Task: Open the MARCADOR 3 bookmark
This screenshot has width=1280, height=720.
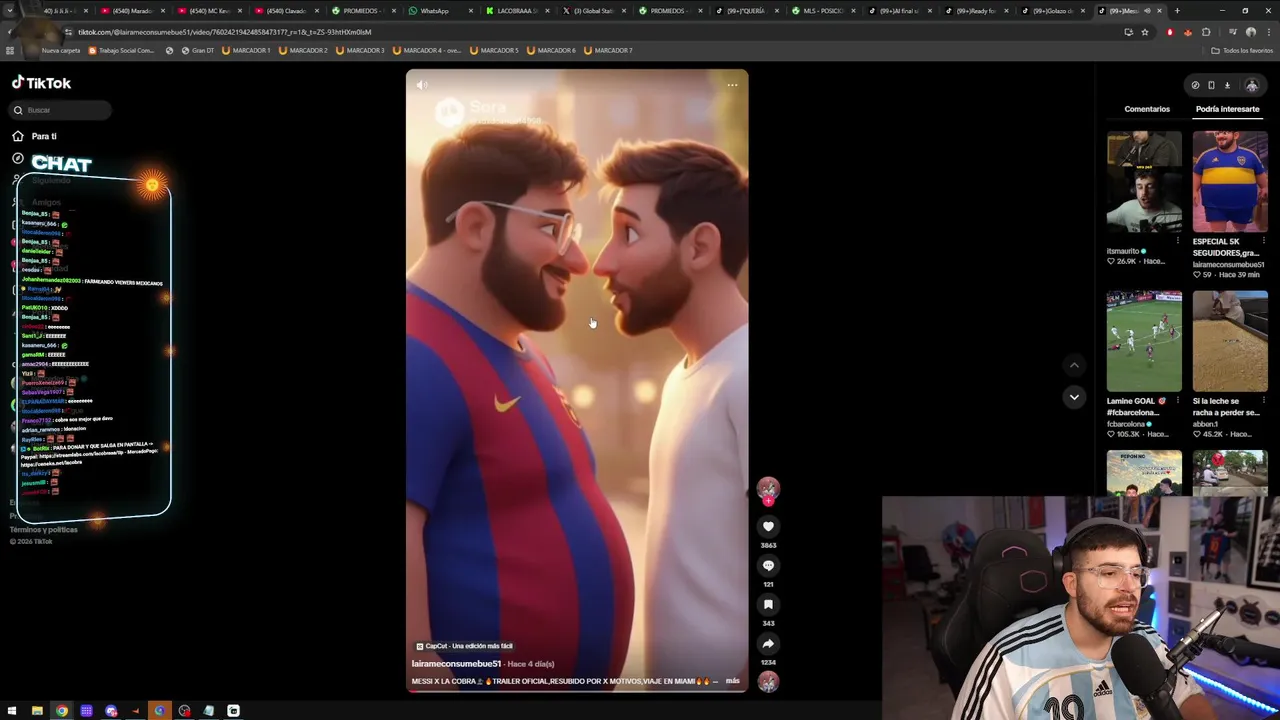Action: 360,50
